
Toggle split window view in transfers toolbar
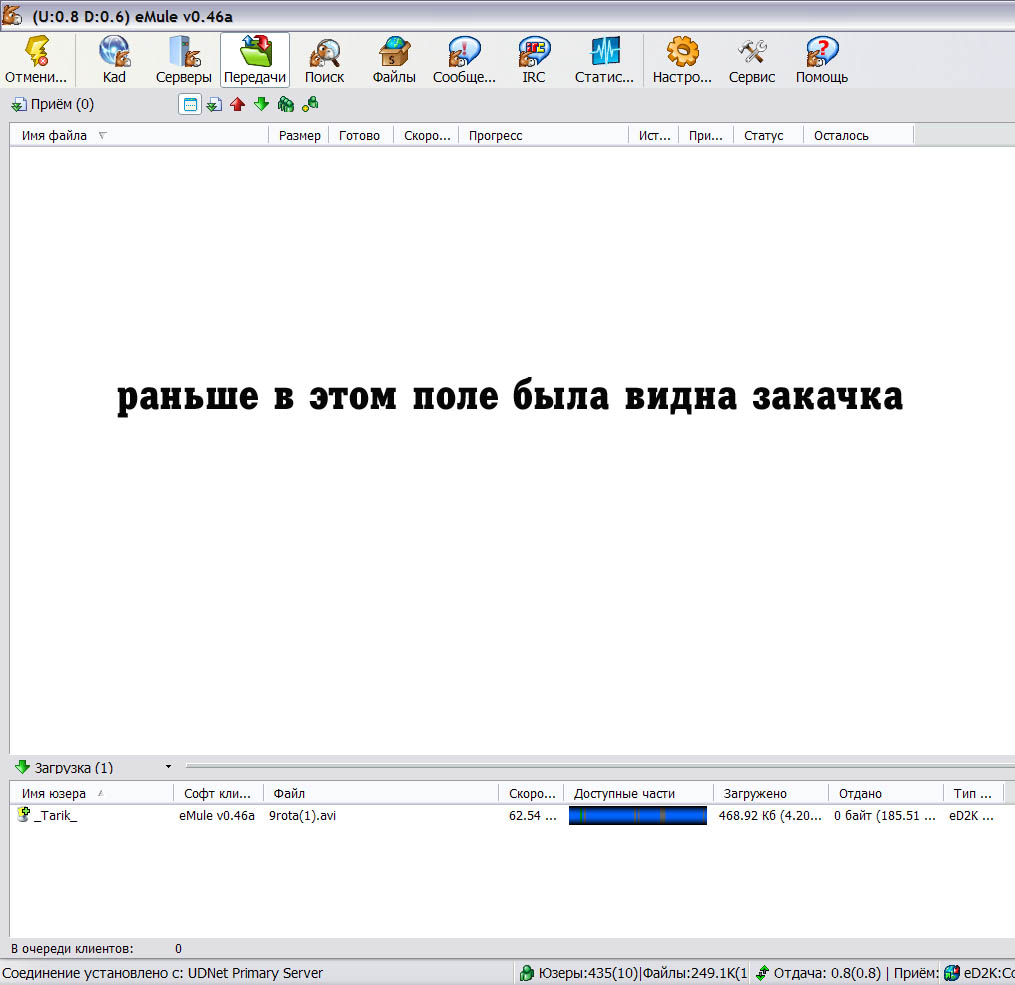(x=189, y=104)
